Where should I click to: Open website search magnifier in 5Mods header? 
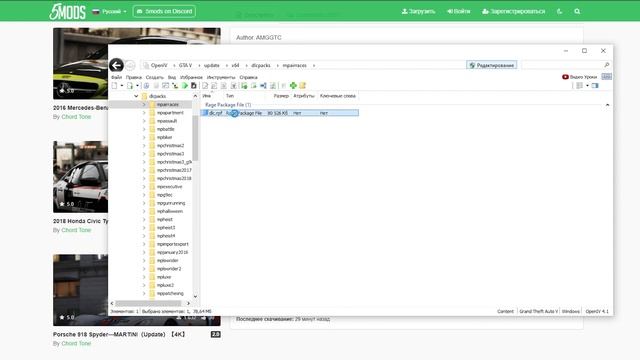point(577,11)
